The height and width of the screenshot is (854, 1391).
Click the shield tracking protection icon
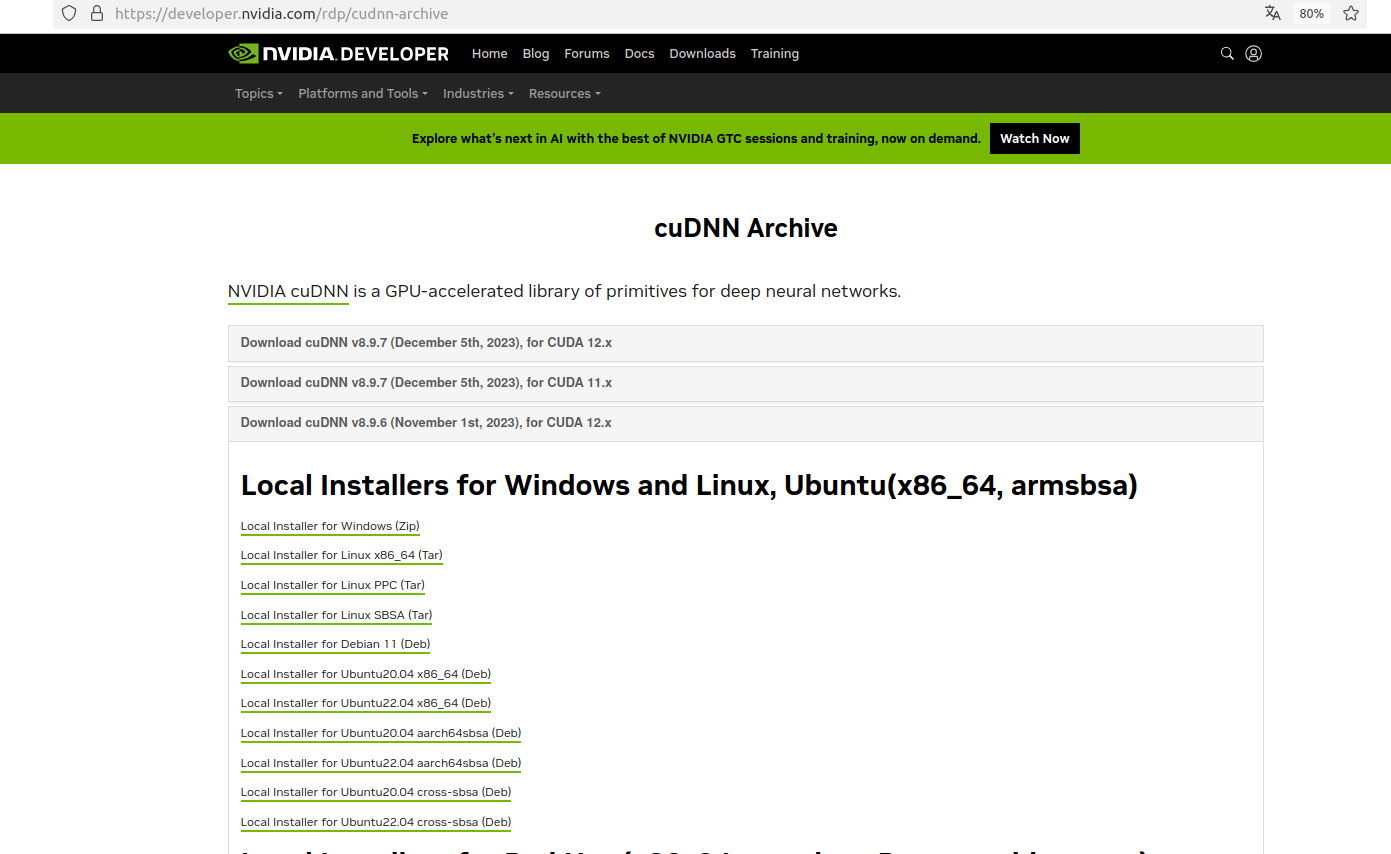coord(69,14)
